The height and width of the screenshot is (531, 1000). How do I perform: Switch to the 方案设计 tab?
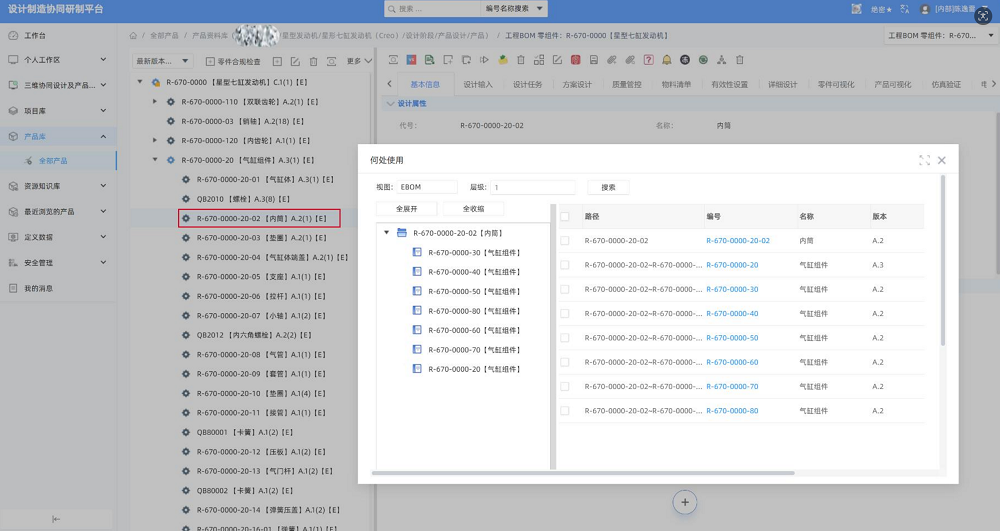(577, 84)
